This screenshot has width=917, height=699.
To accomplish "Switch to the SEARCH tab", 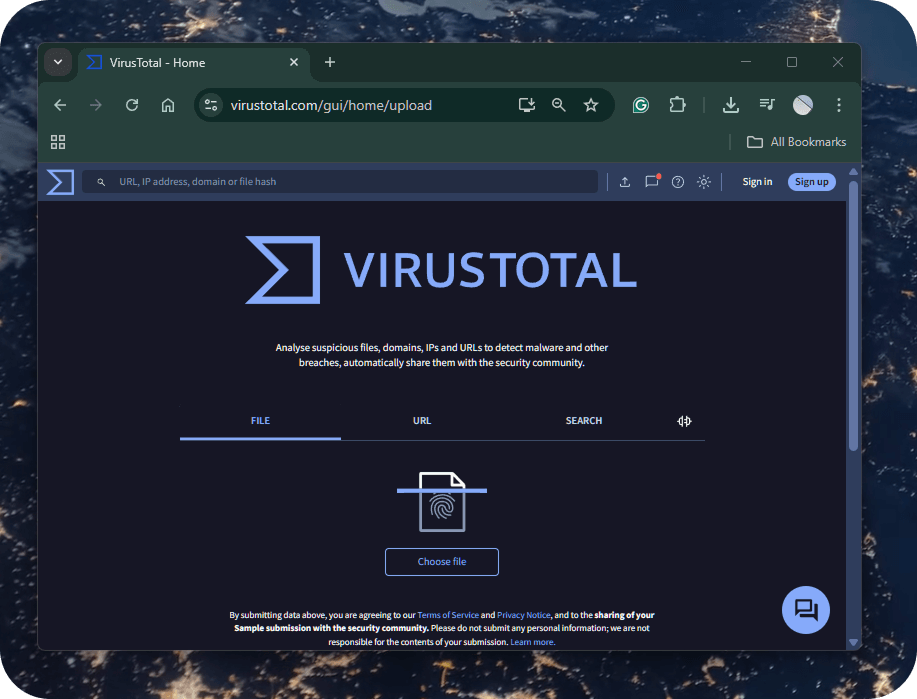I will (x=584, y=421).
